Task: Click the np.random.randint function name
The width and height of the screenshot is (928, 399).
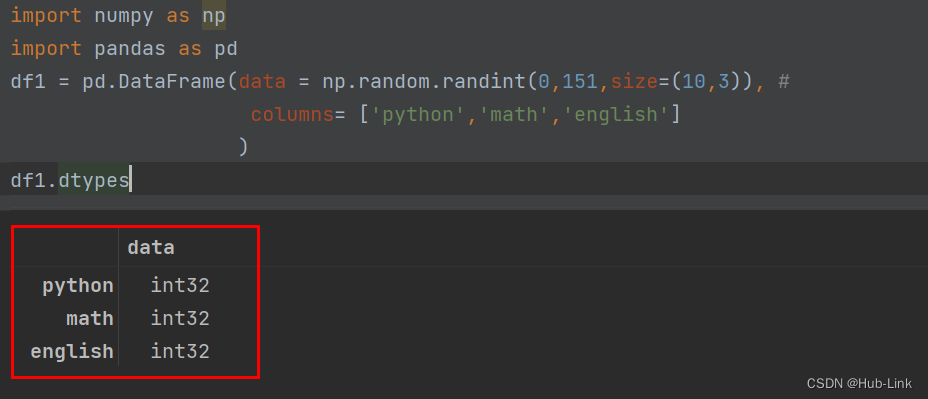Action: (424, 81)
